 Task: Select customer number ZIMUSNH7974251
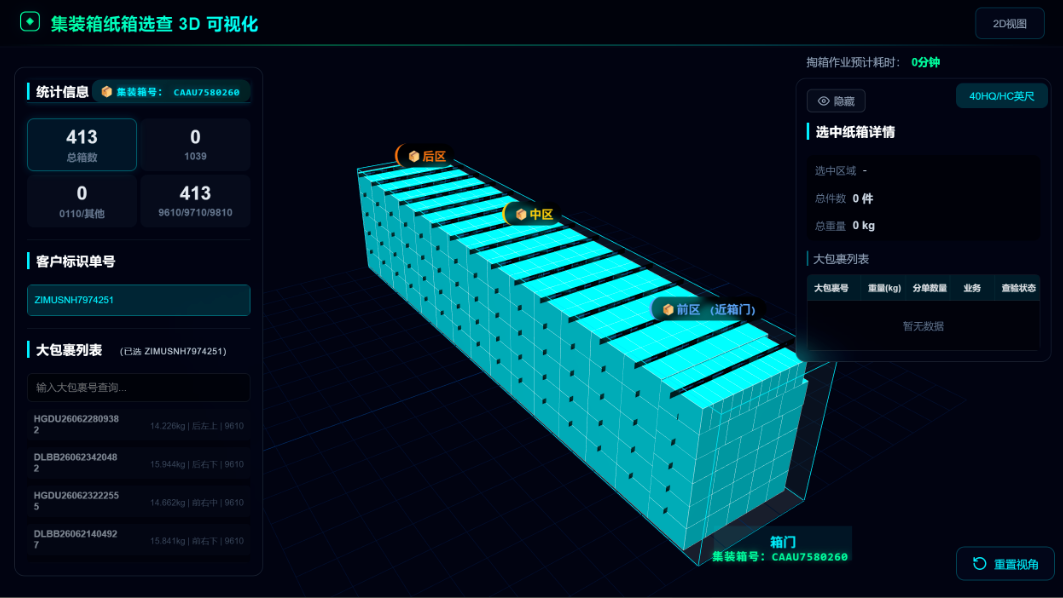pyautogui.click(x=139, y=300)
